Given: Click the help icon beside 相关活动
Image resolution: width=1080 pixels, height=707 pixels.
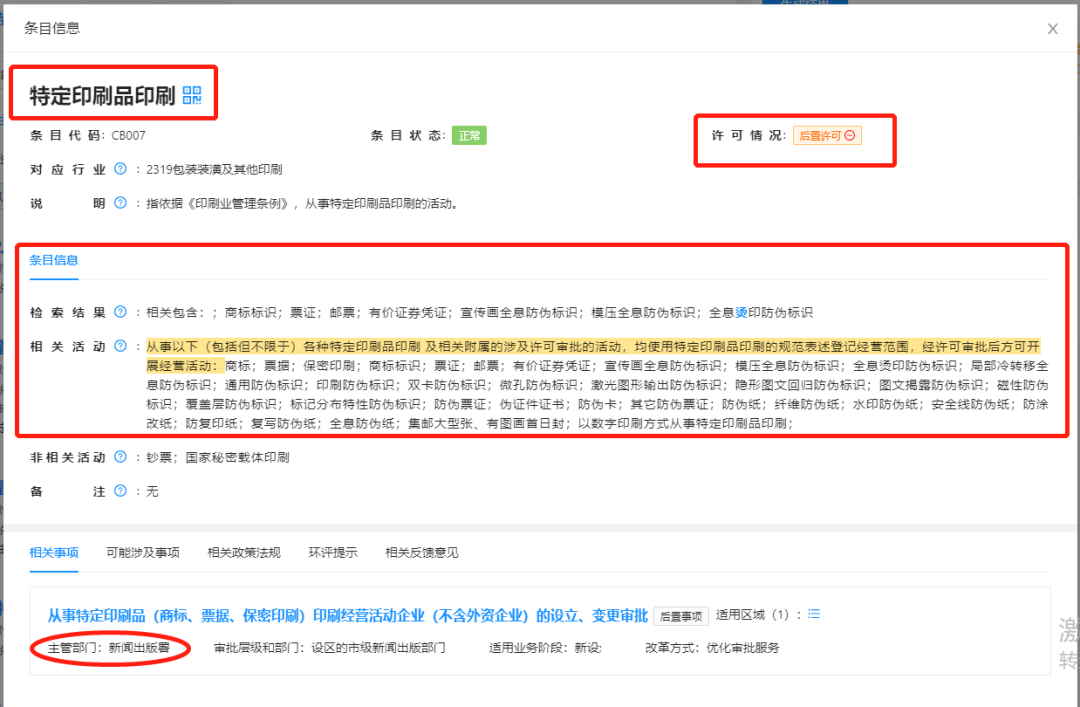Looking at the screenshot, I should point(121,346).
